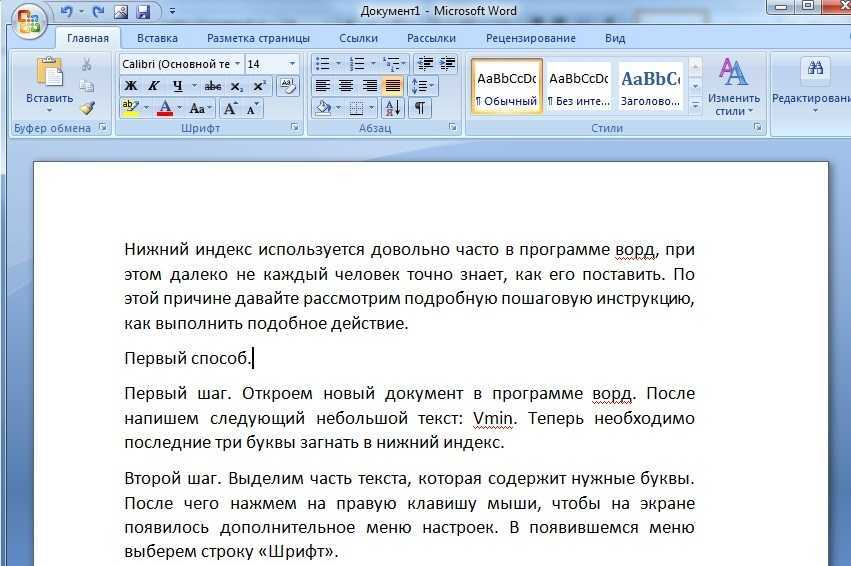The height and width of the screenshot is (566, 851).
Task: Open the change case Aa menu
Action: click(x=200, y=108)
